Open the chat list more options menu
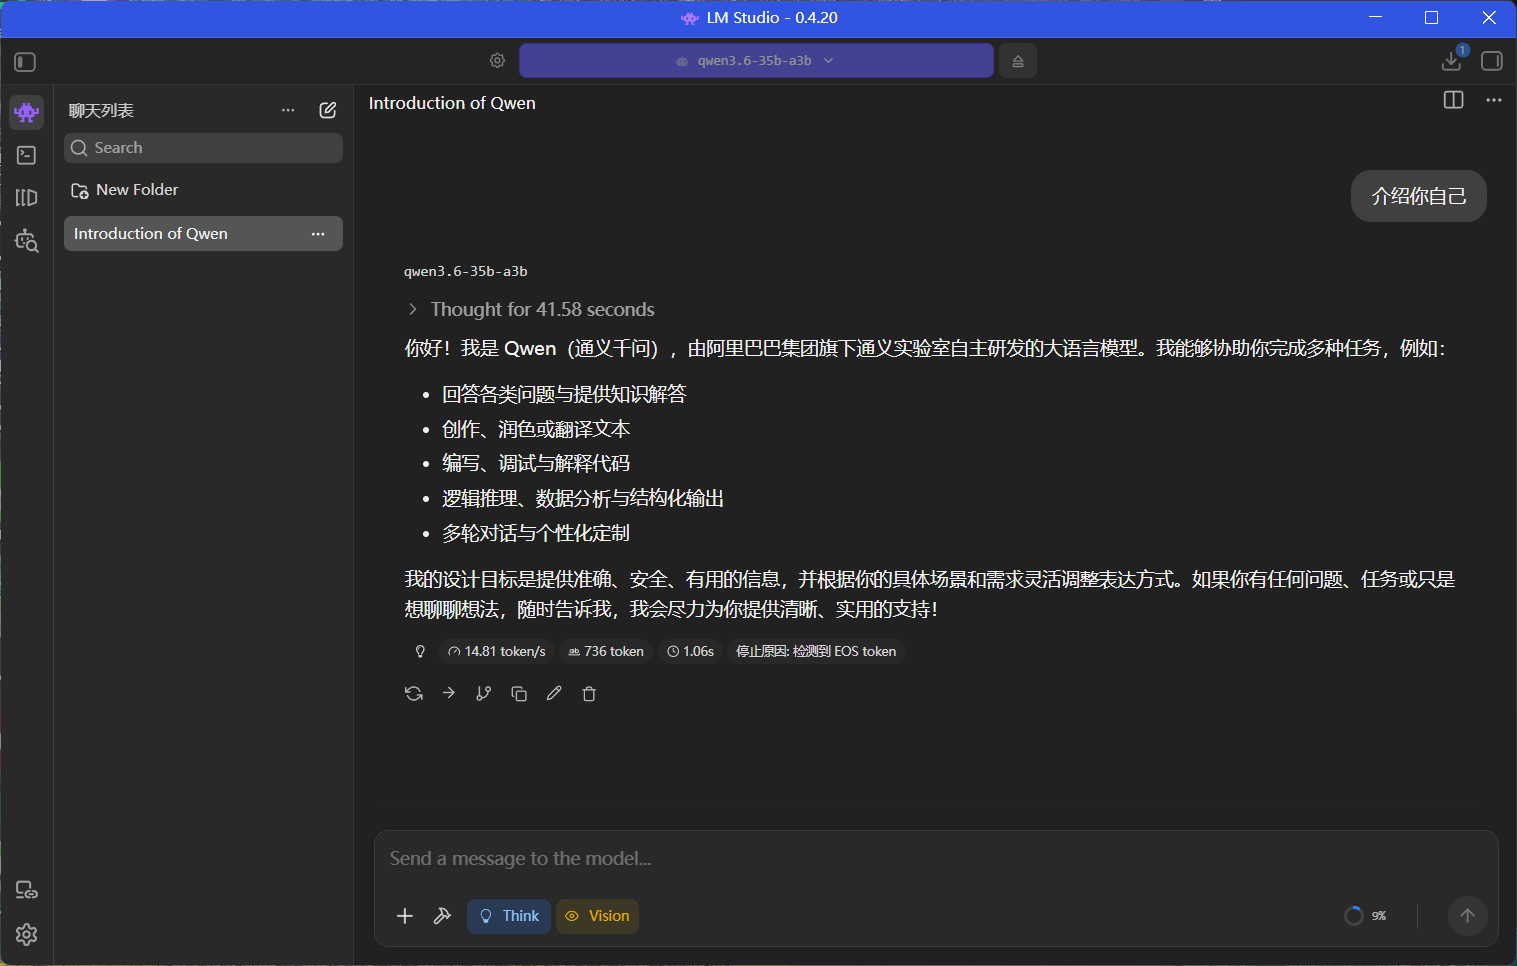Screen dimensions: 1517x966 pos(288,110)
